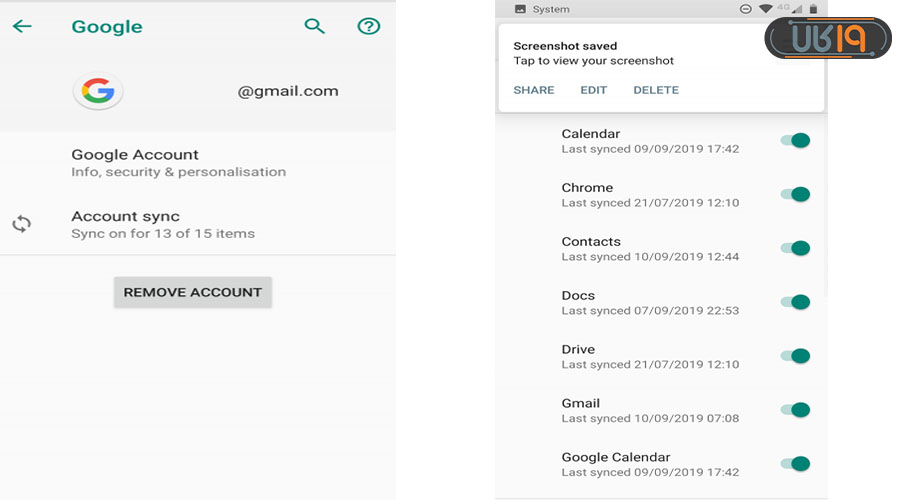
Task: Toggle Calendar sync switch off
Action: 795,141
